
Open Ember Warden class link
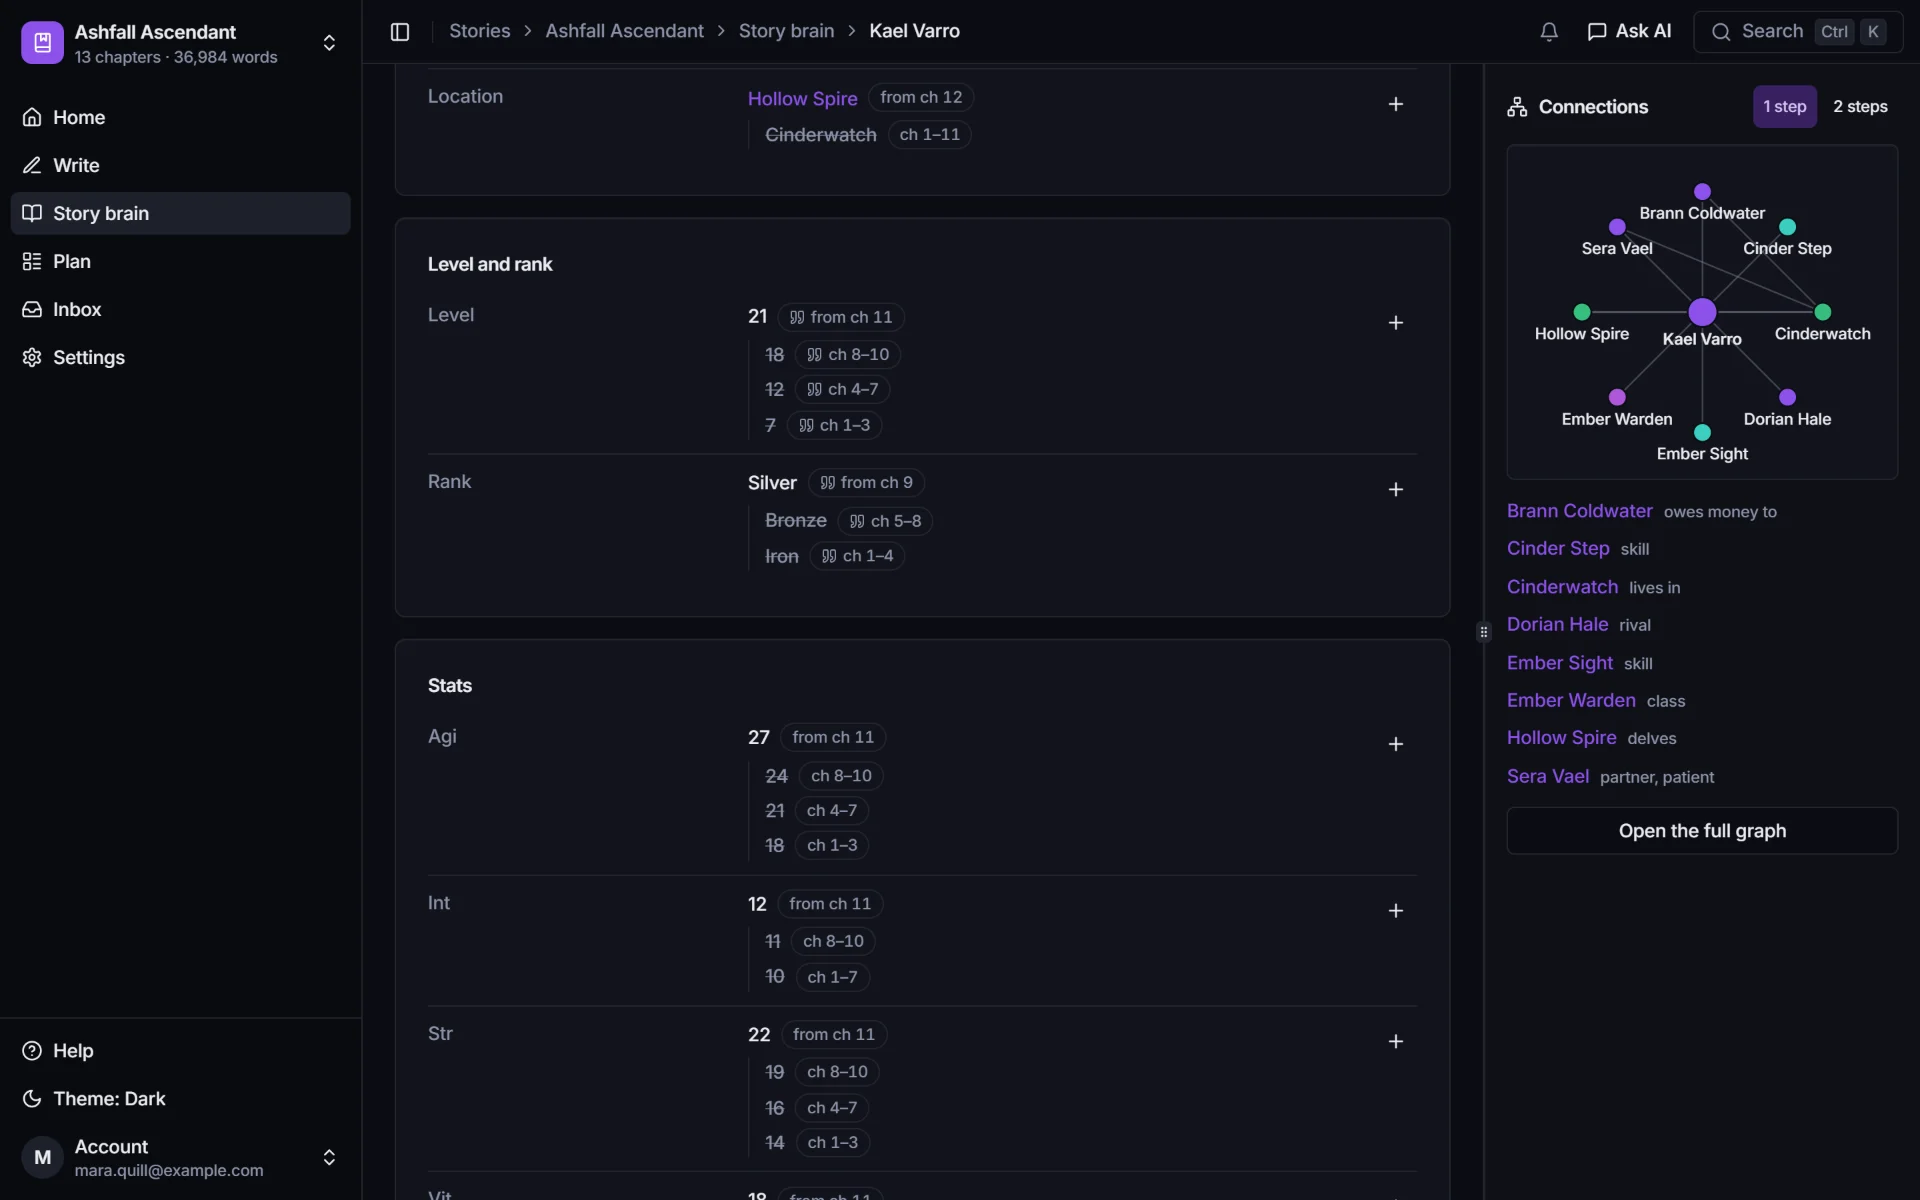[x=1571, y=700]
